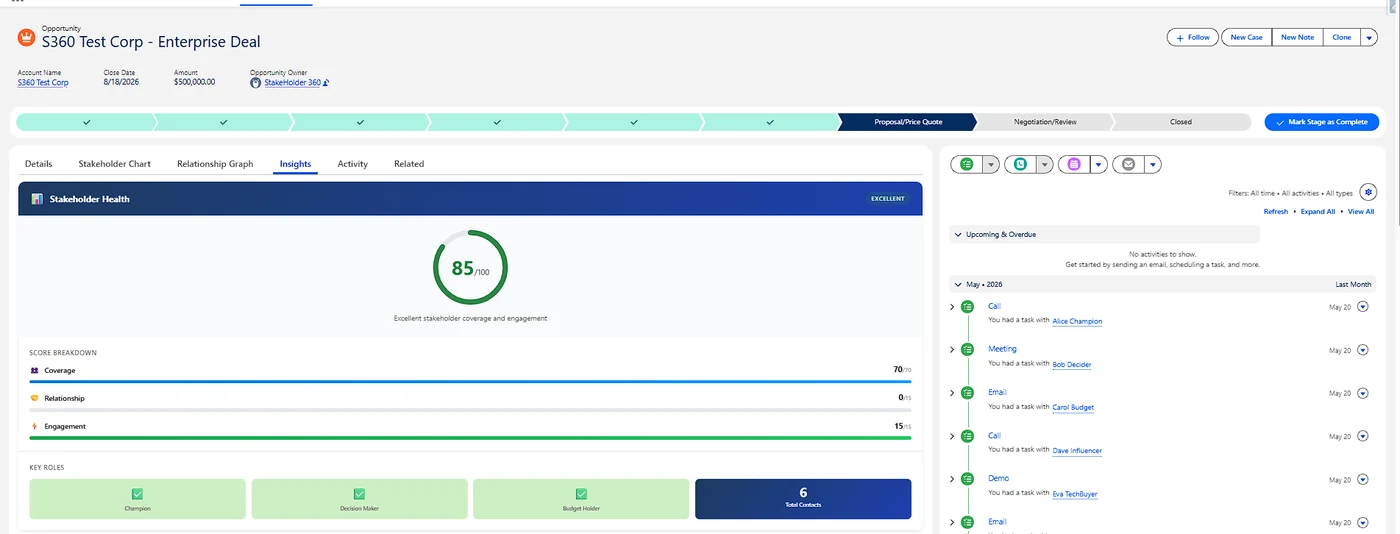Click the task icon beside Eva TechBuyer demo
Viewport: 1400px width, 534px height.
(x=967, y=479)
